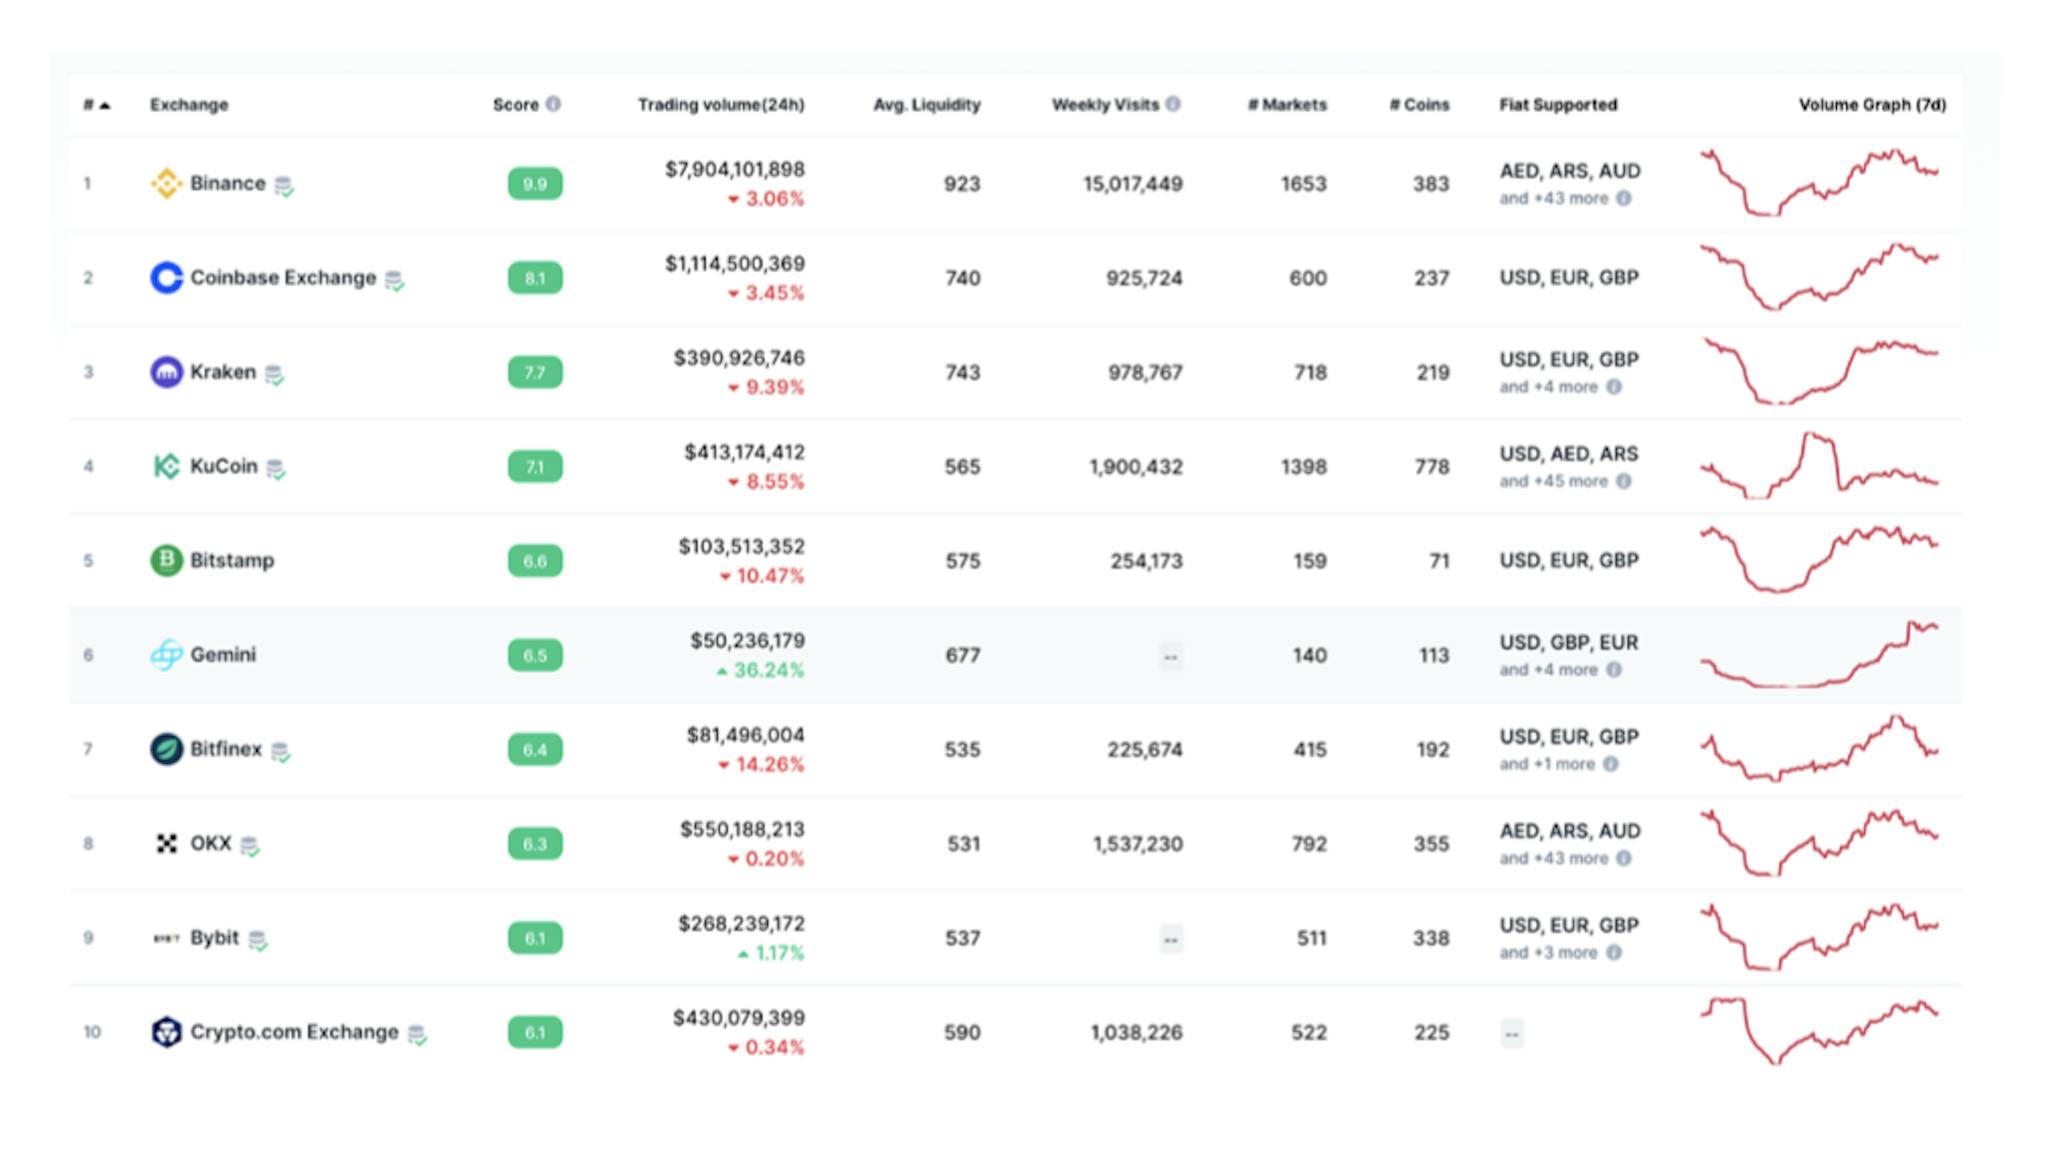Click KuCoin's 'and +45 more' fiat text
This screenshot has height=1162, width=2048.
coord(1554,481)
